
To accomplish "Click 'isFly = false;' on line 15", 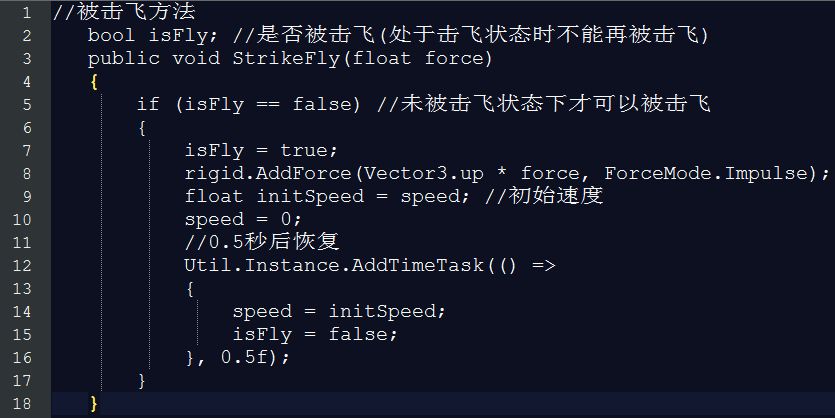I will coord(315,334).
